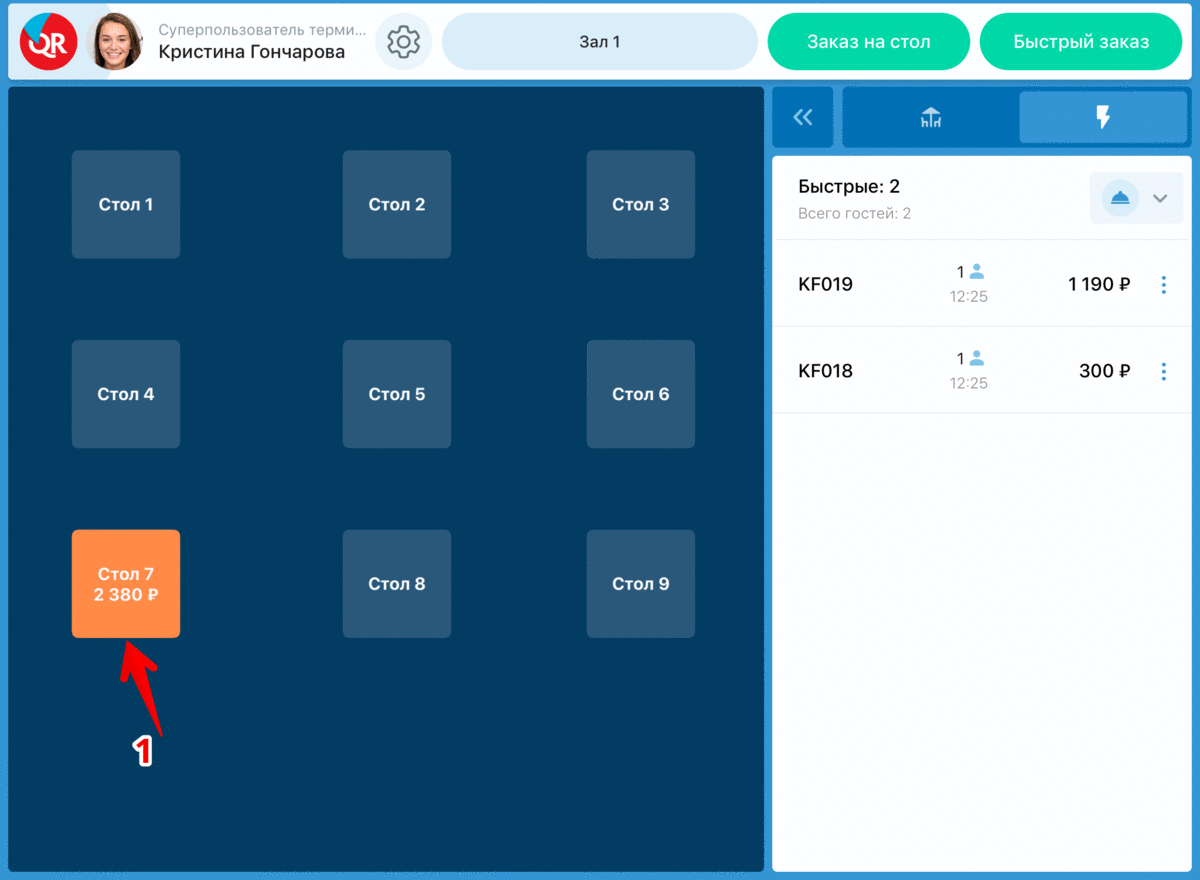This screenshot has width=1200, height=880.
Task: Switch to the quick orders lightning tab
Action: point(1103,118)
